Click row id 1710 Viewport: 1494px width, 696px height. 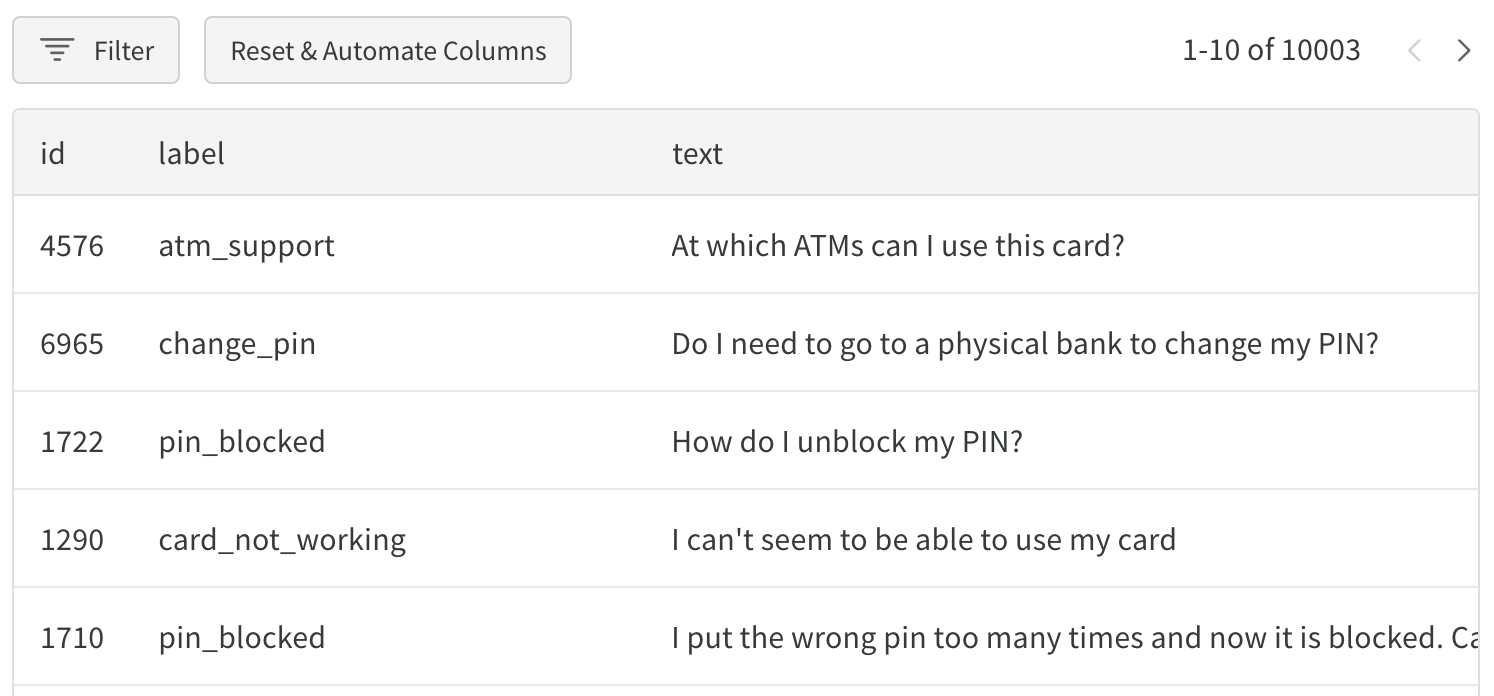pos(72,638)
